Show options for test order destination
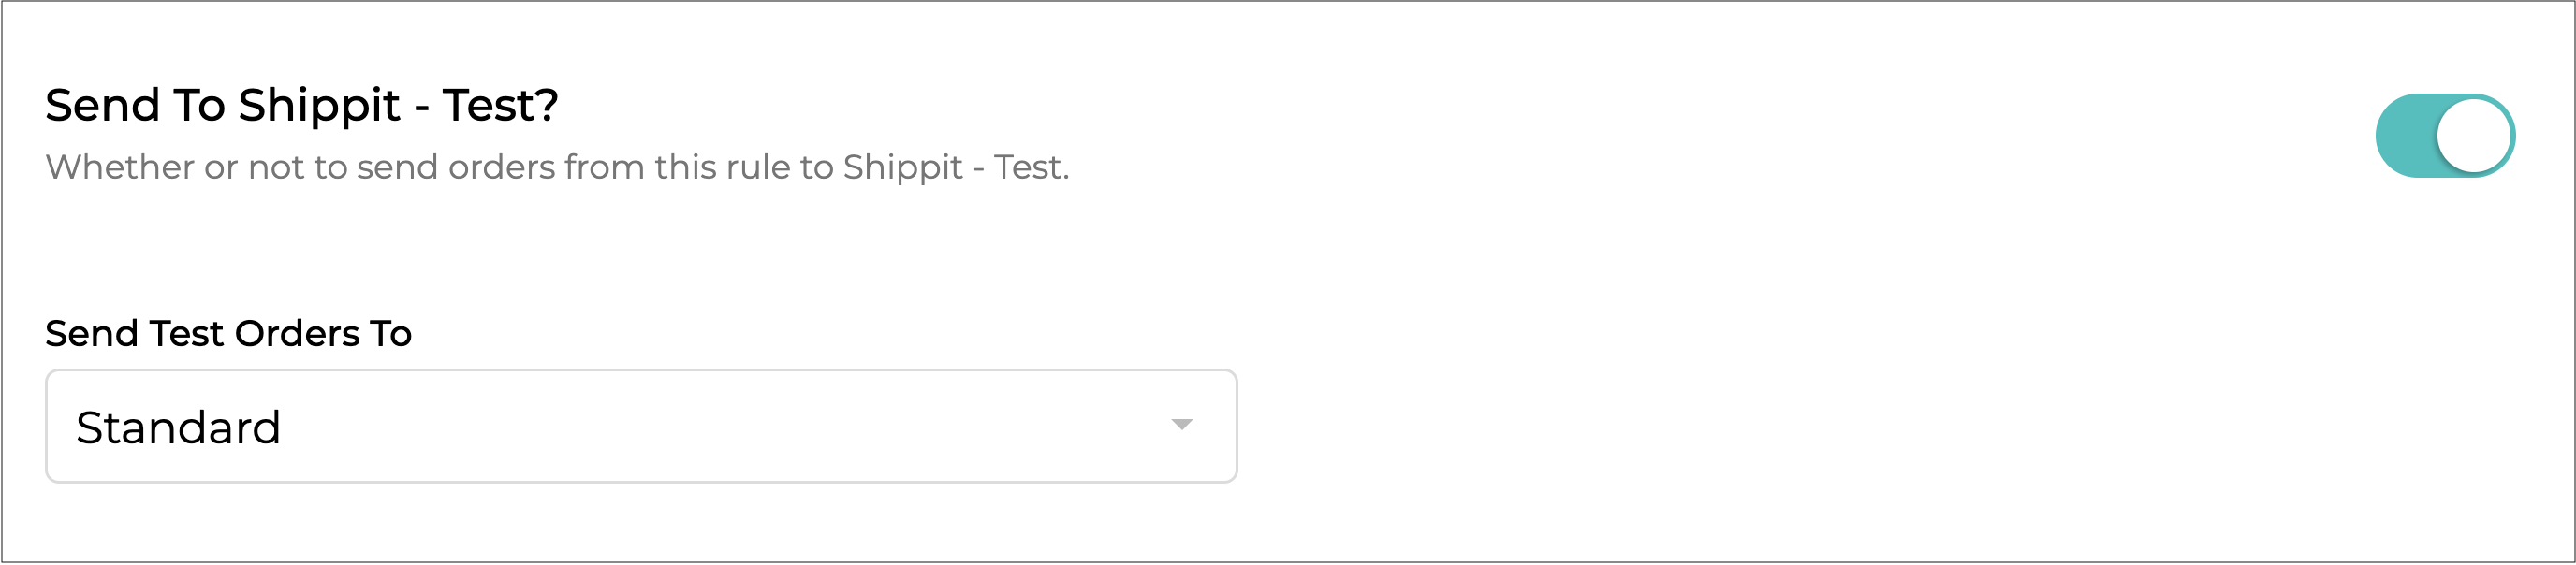Screen dimensions: 2576x565 pyautogui.click(x=641, y=426)
